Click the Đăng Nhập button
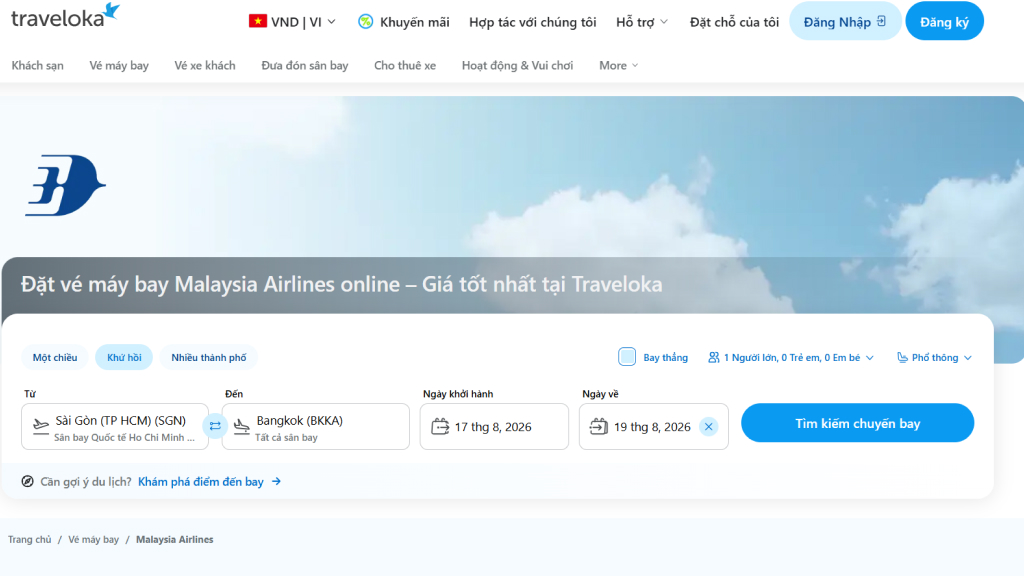 coord(845,21)
